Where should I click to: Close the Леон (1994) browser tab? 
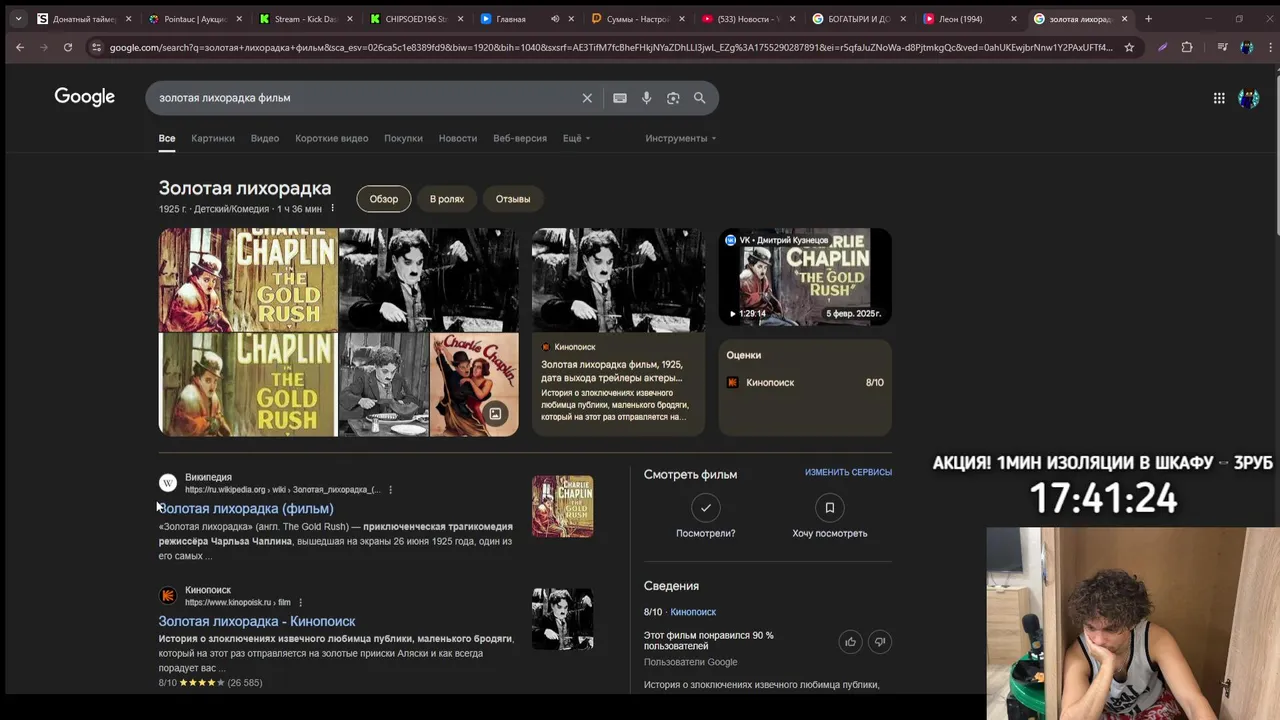tap(1014, 19)
